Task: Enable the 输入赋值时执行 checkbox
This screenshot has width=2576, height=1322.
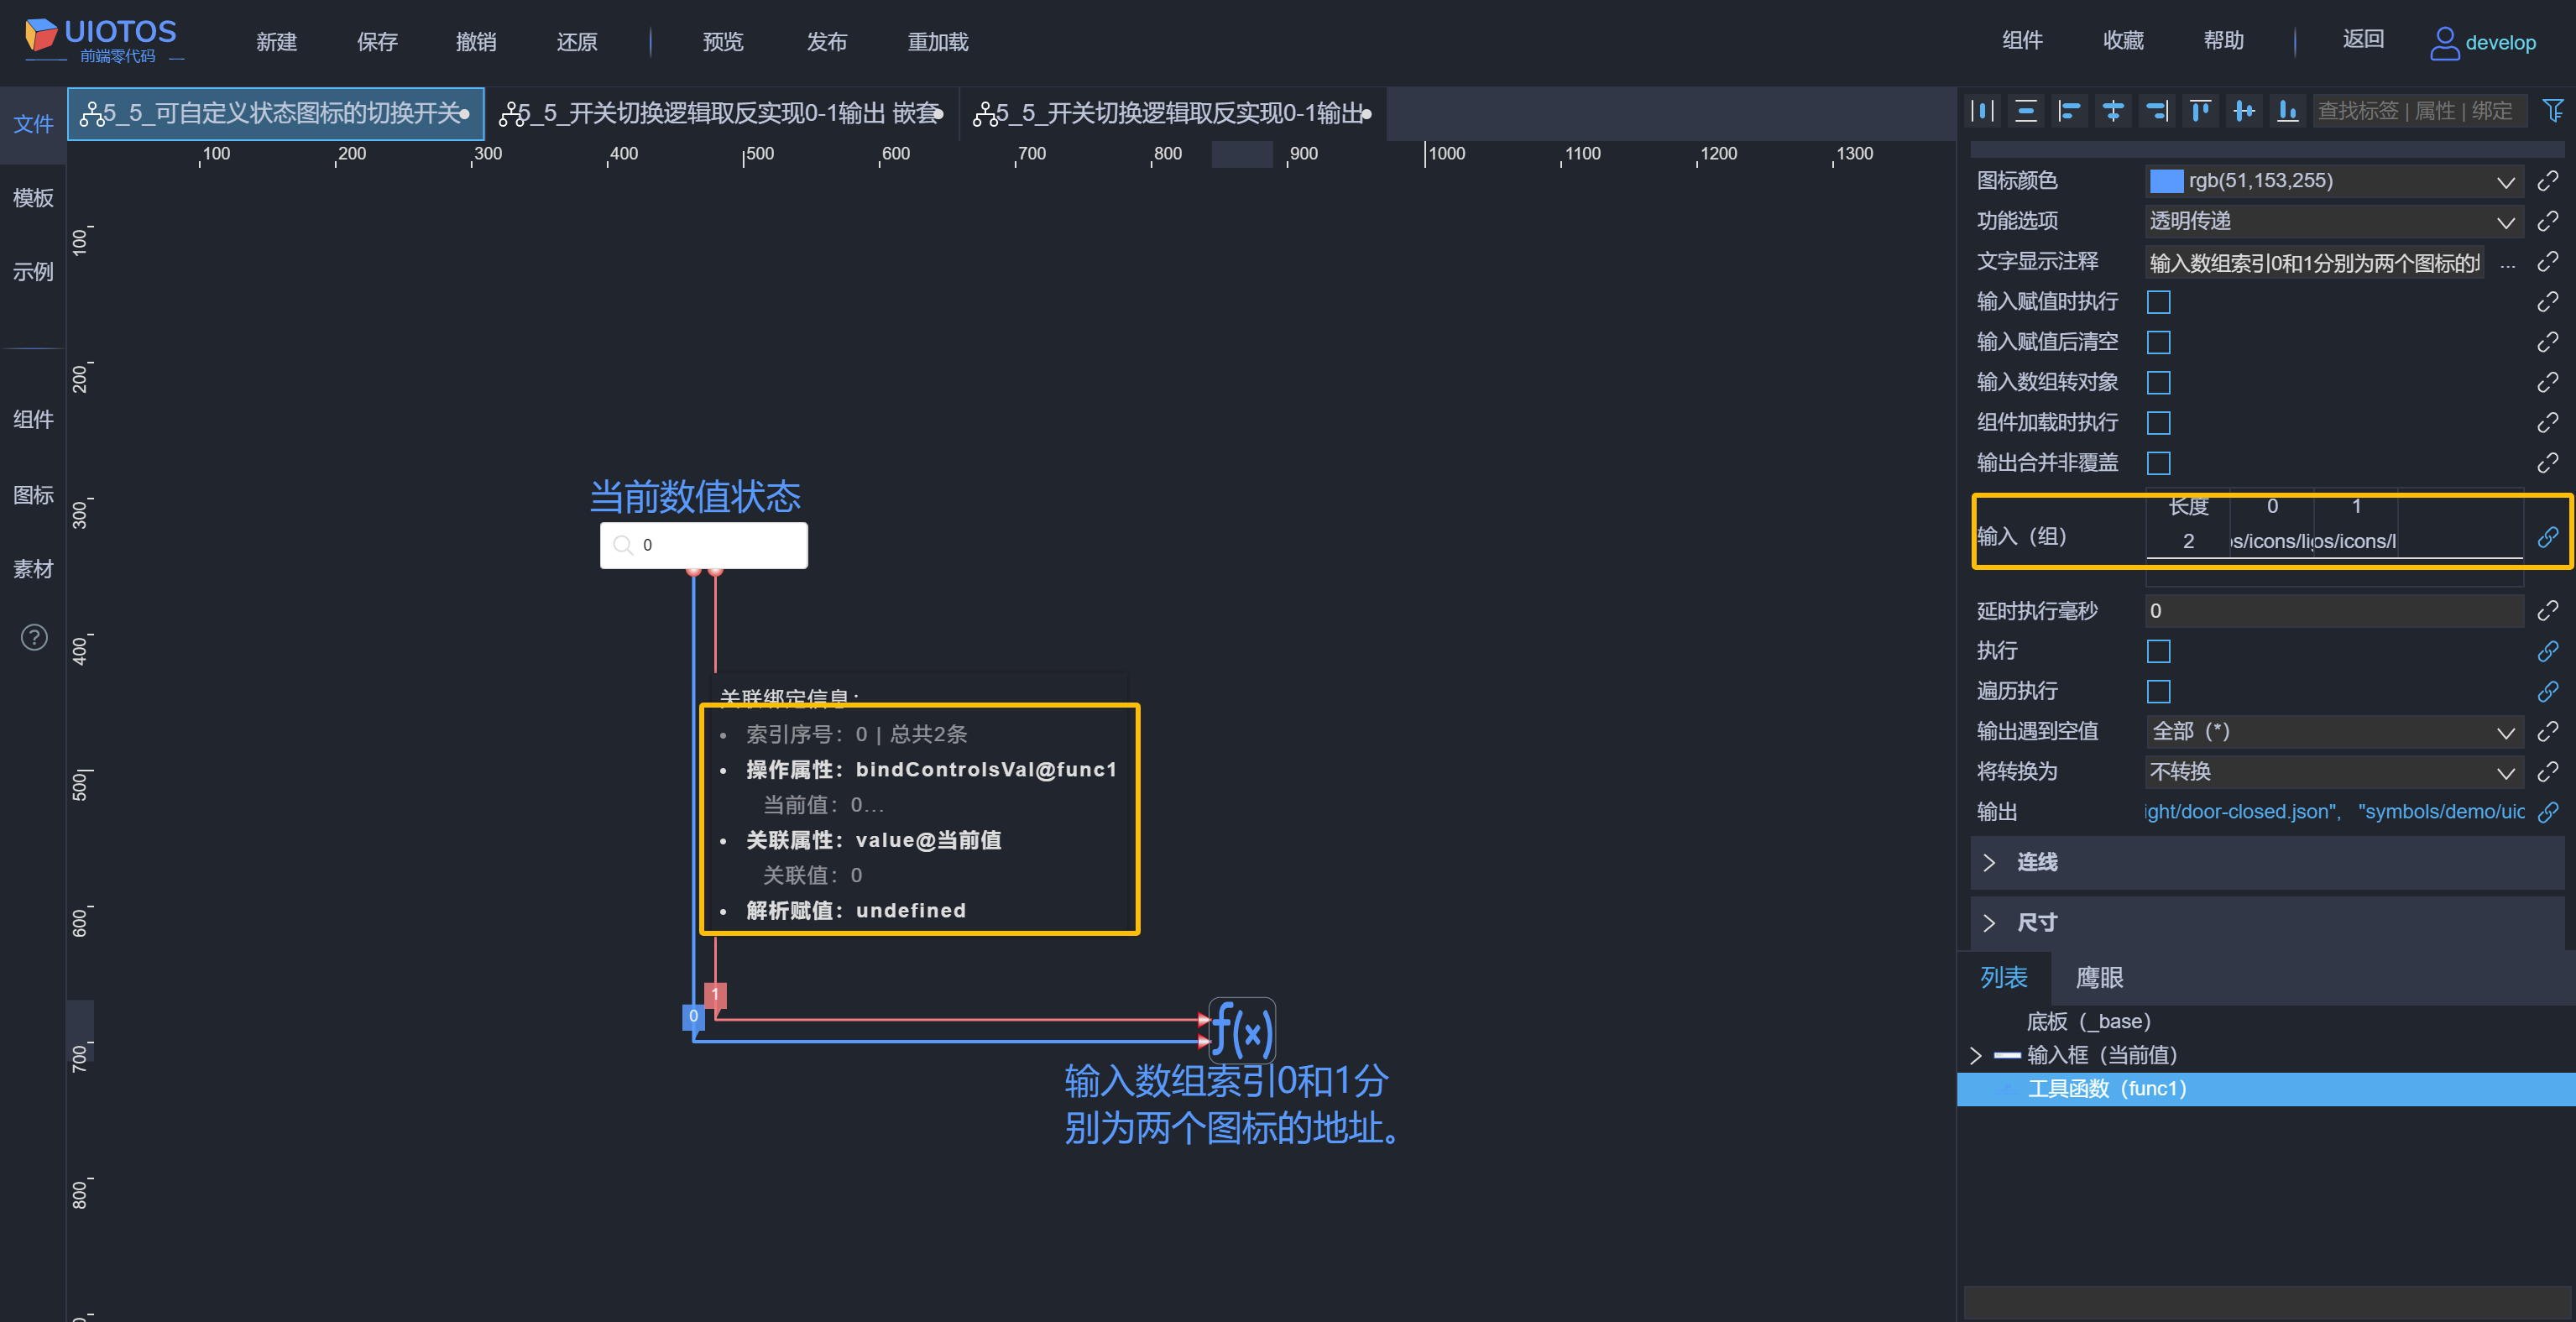Action: pos(2159,302)
